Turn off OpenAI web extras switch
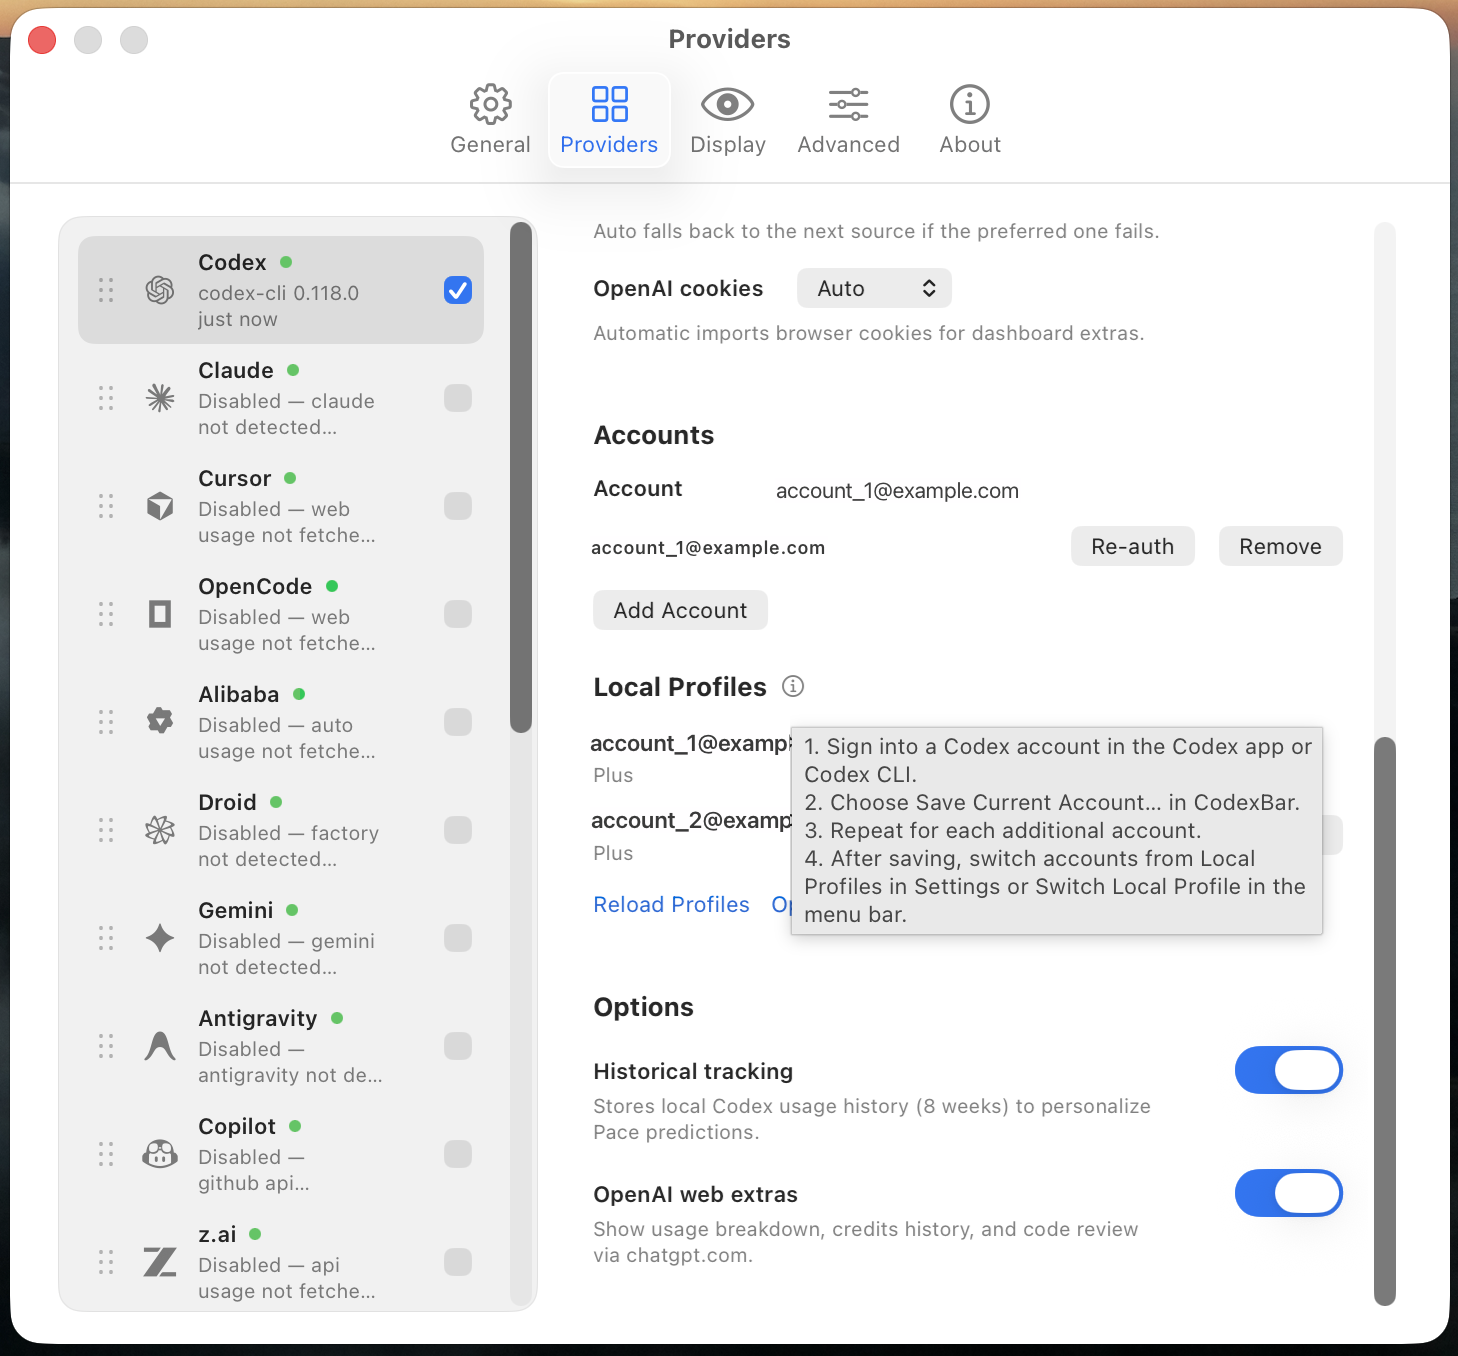 (1288, 1193)
